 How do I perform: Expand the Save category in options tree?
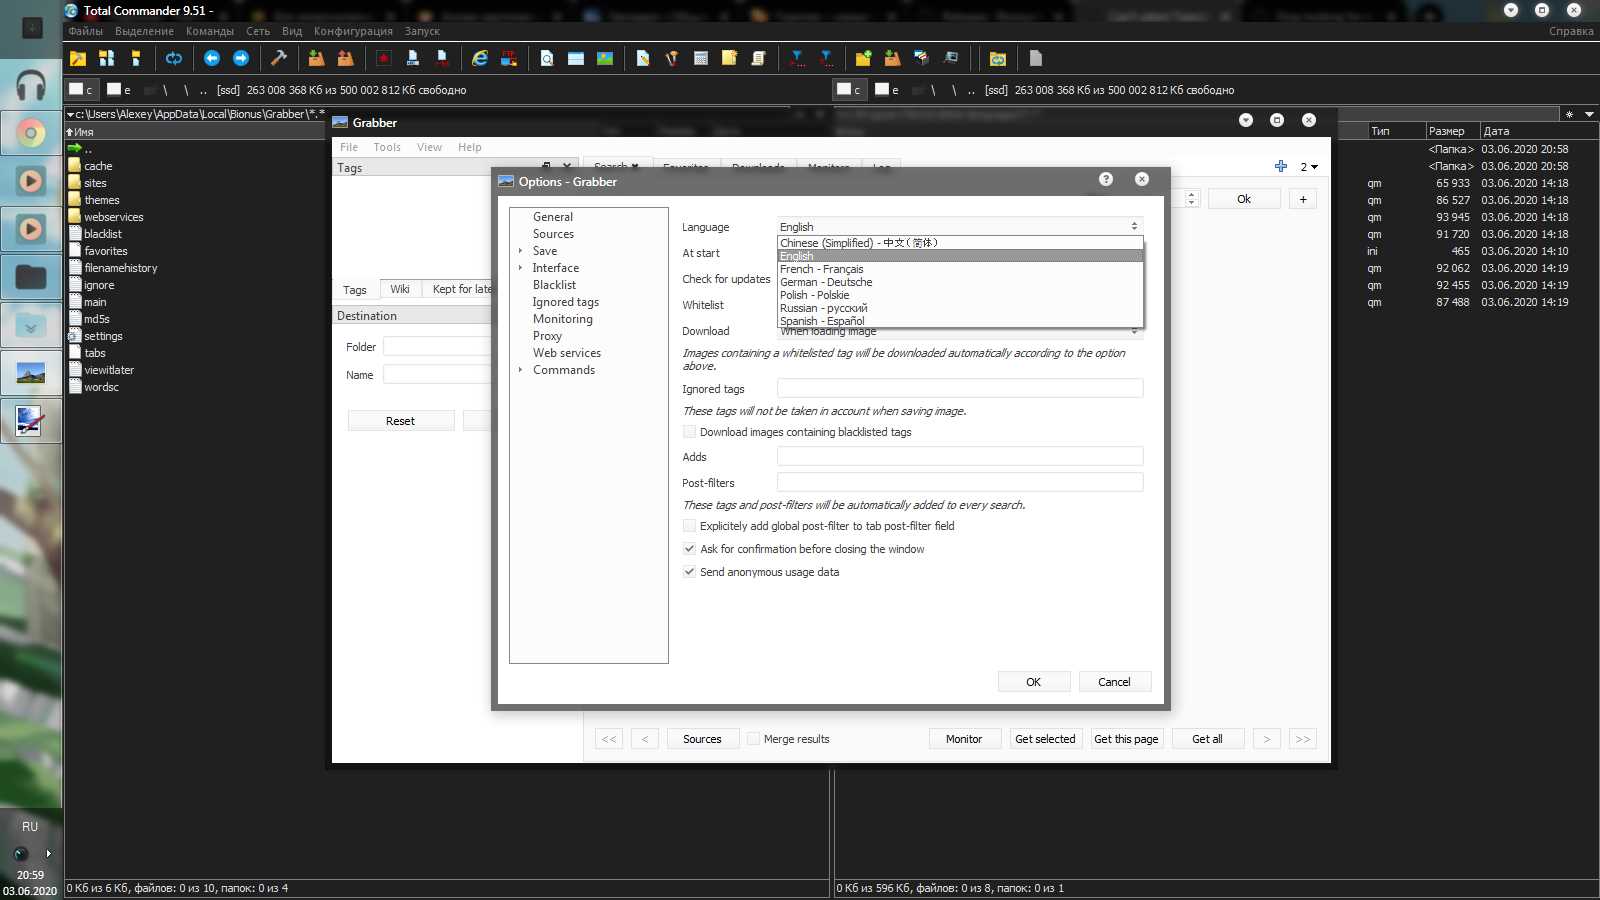pyautogui.click(x=520, y=251)
